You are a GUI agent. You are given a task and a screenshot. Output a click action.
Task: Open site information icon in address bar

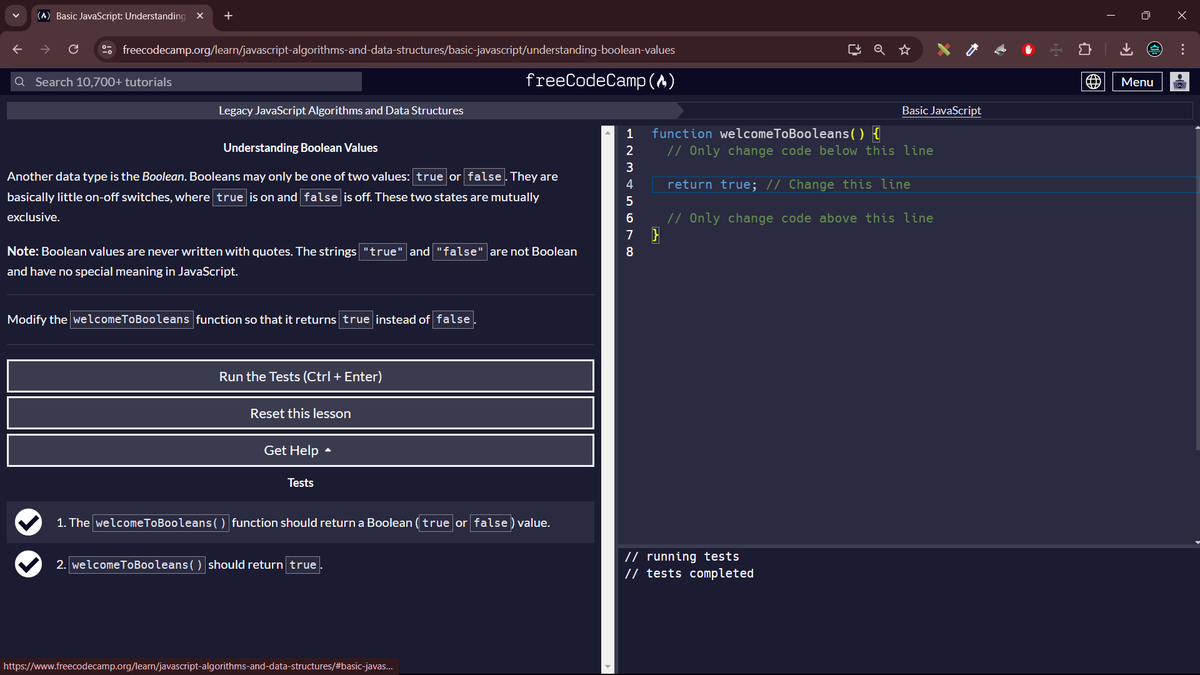[107, 49]
